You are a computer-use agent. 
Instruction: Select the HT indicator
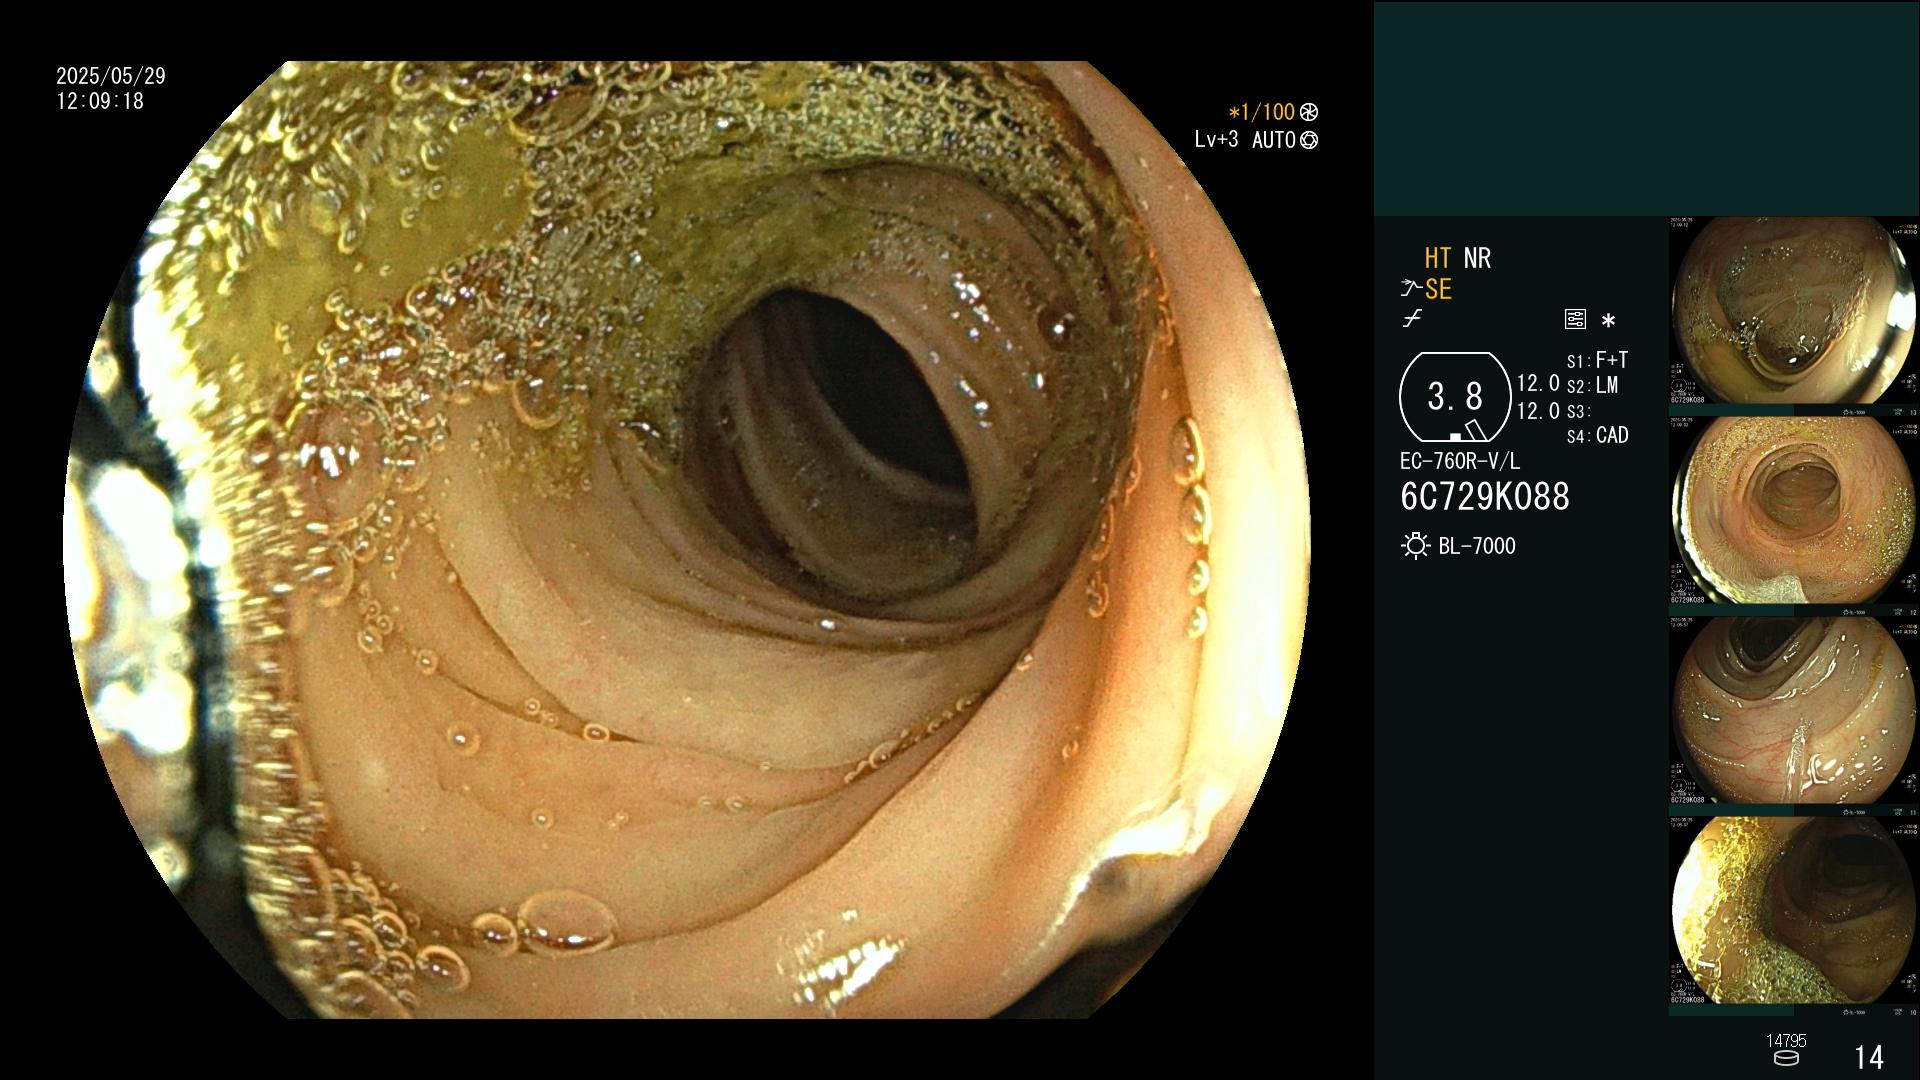1437,258
